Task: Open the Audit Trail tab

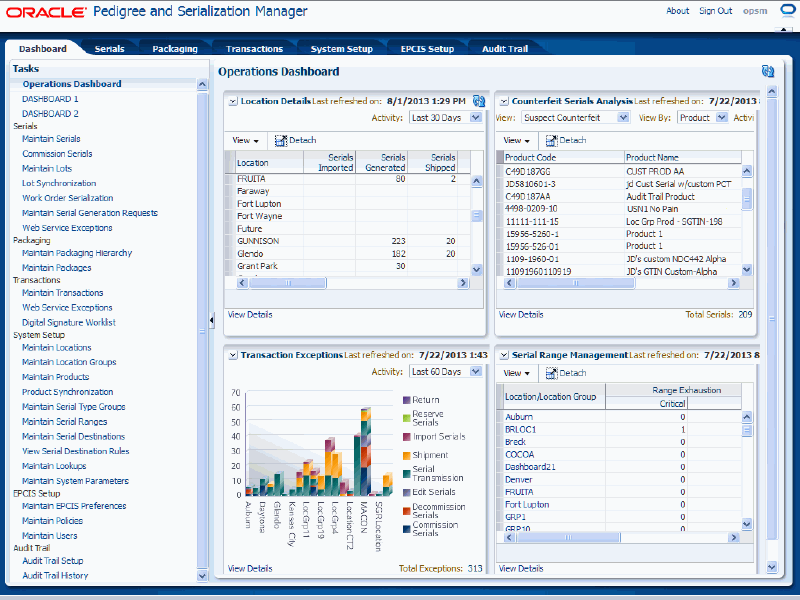Action: (505, 49)
